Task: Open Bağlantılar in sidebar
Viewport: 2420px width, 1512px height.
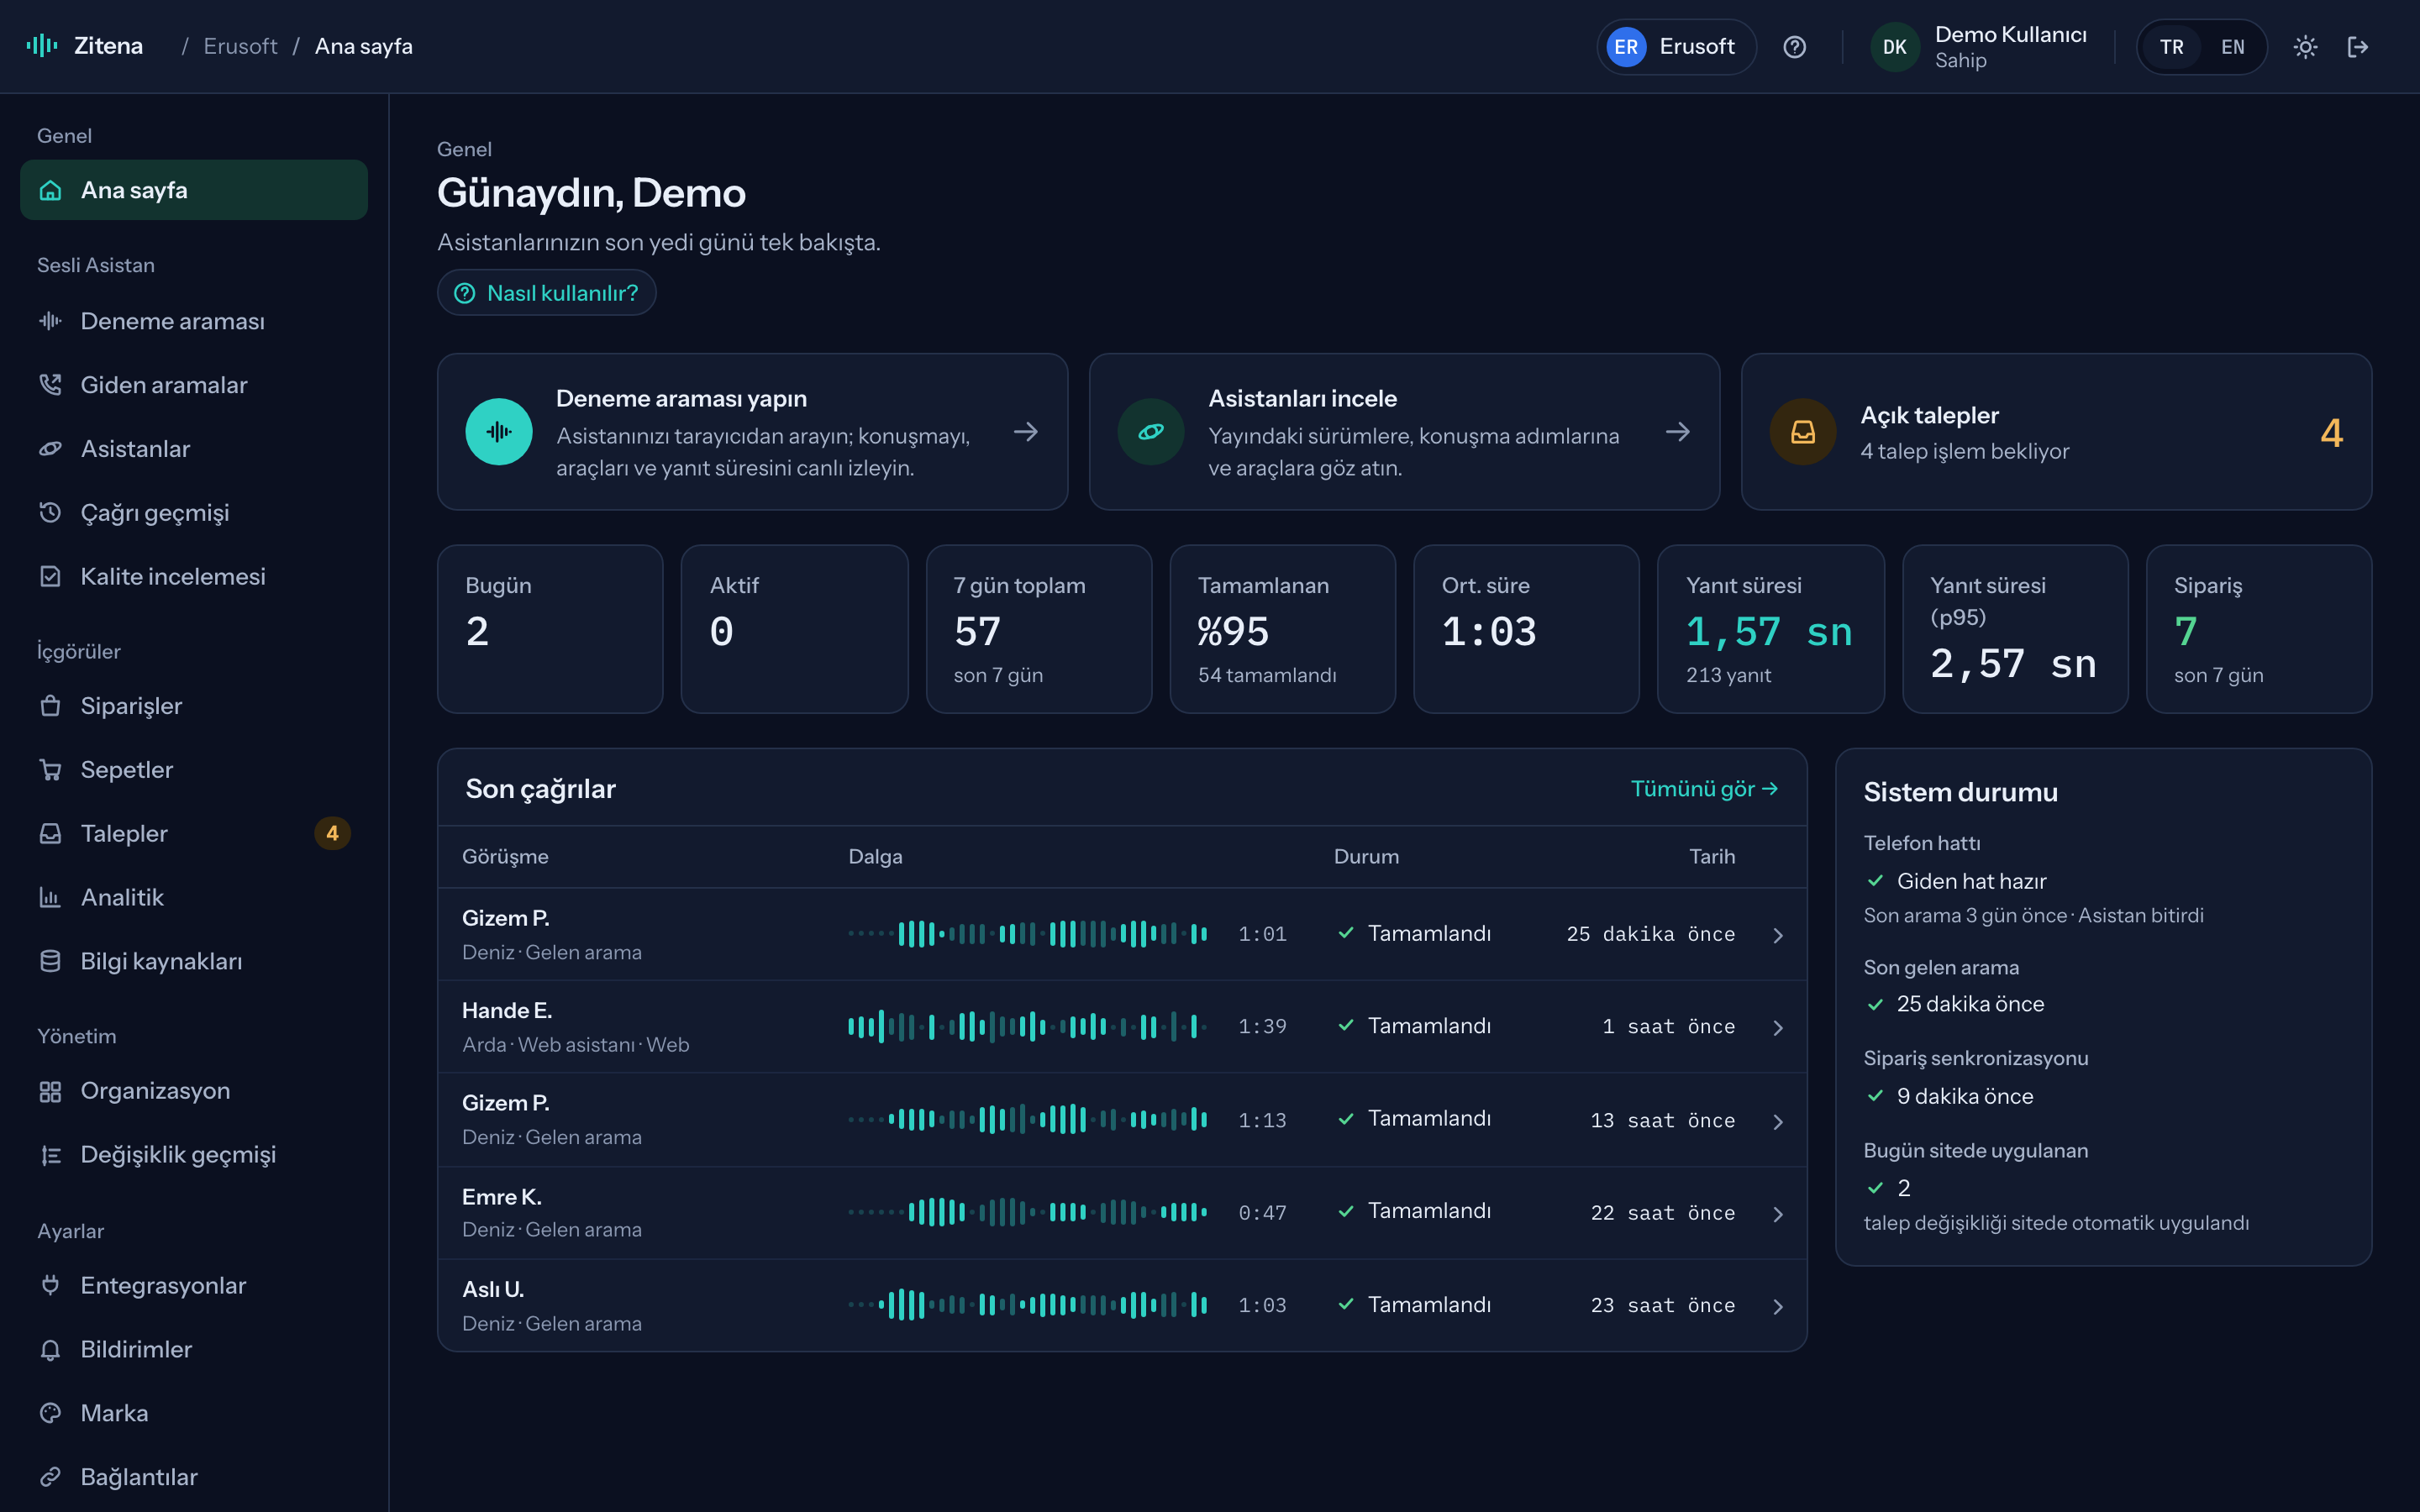Action: [194, 1478]
